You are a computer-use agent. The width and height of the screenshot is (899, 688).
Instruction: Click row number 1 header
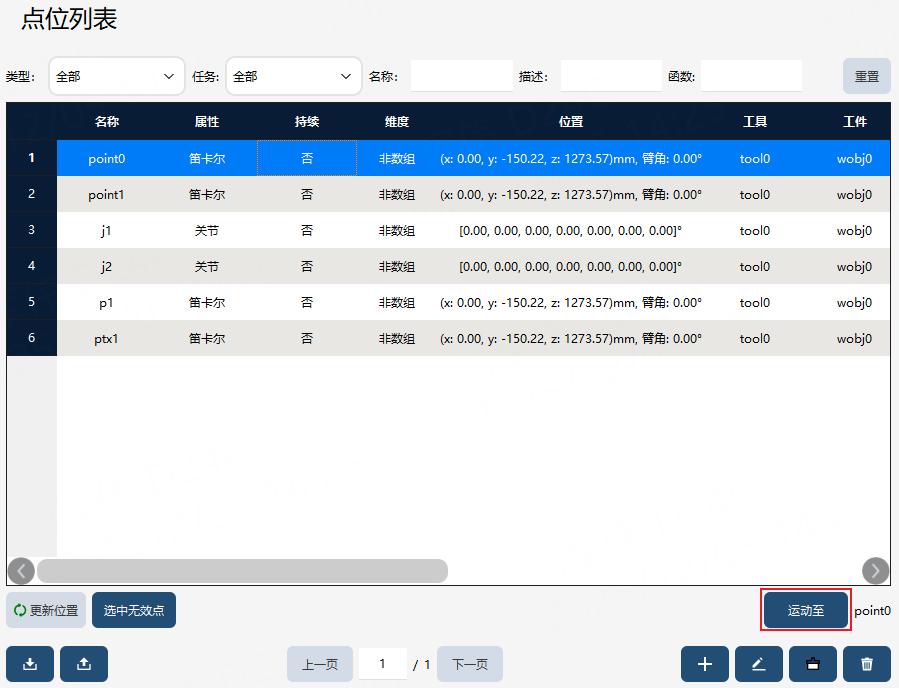pos(32,158)
